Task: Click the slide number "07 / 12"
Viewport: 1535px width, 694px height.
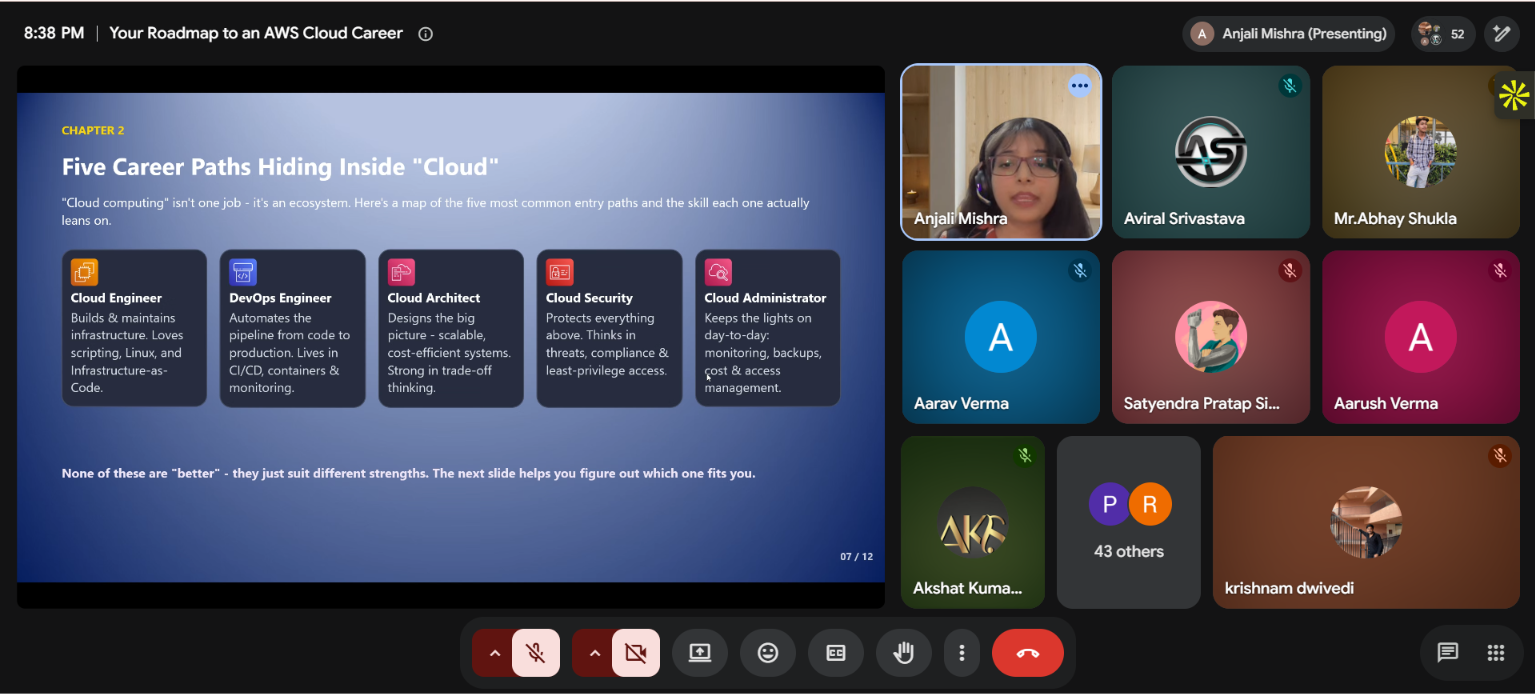Action: [856, 557]
